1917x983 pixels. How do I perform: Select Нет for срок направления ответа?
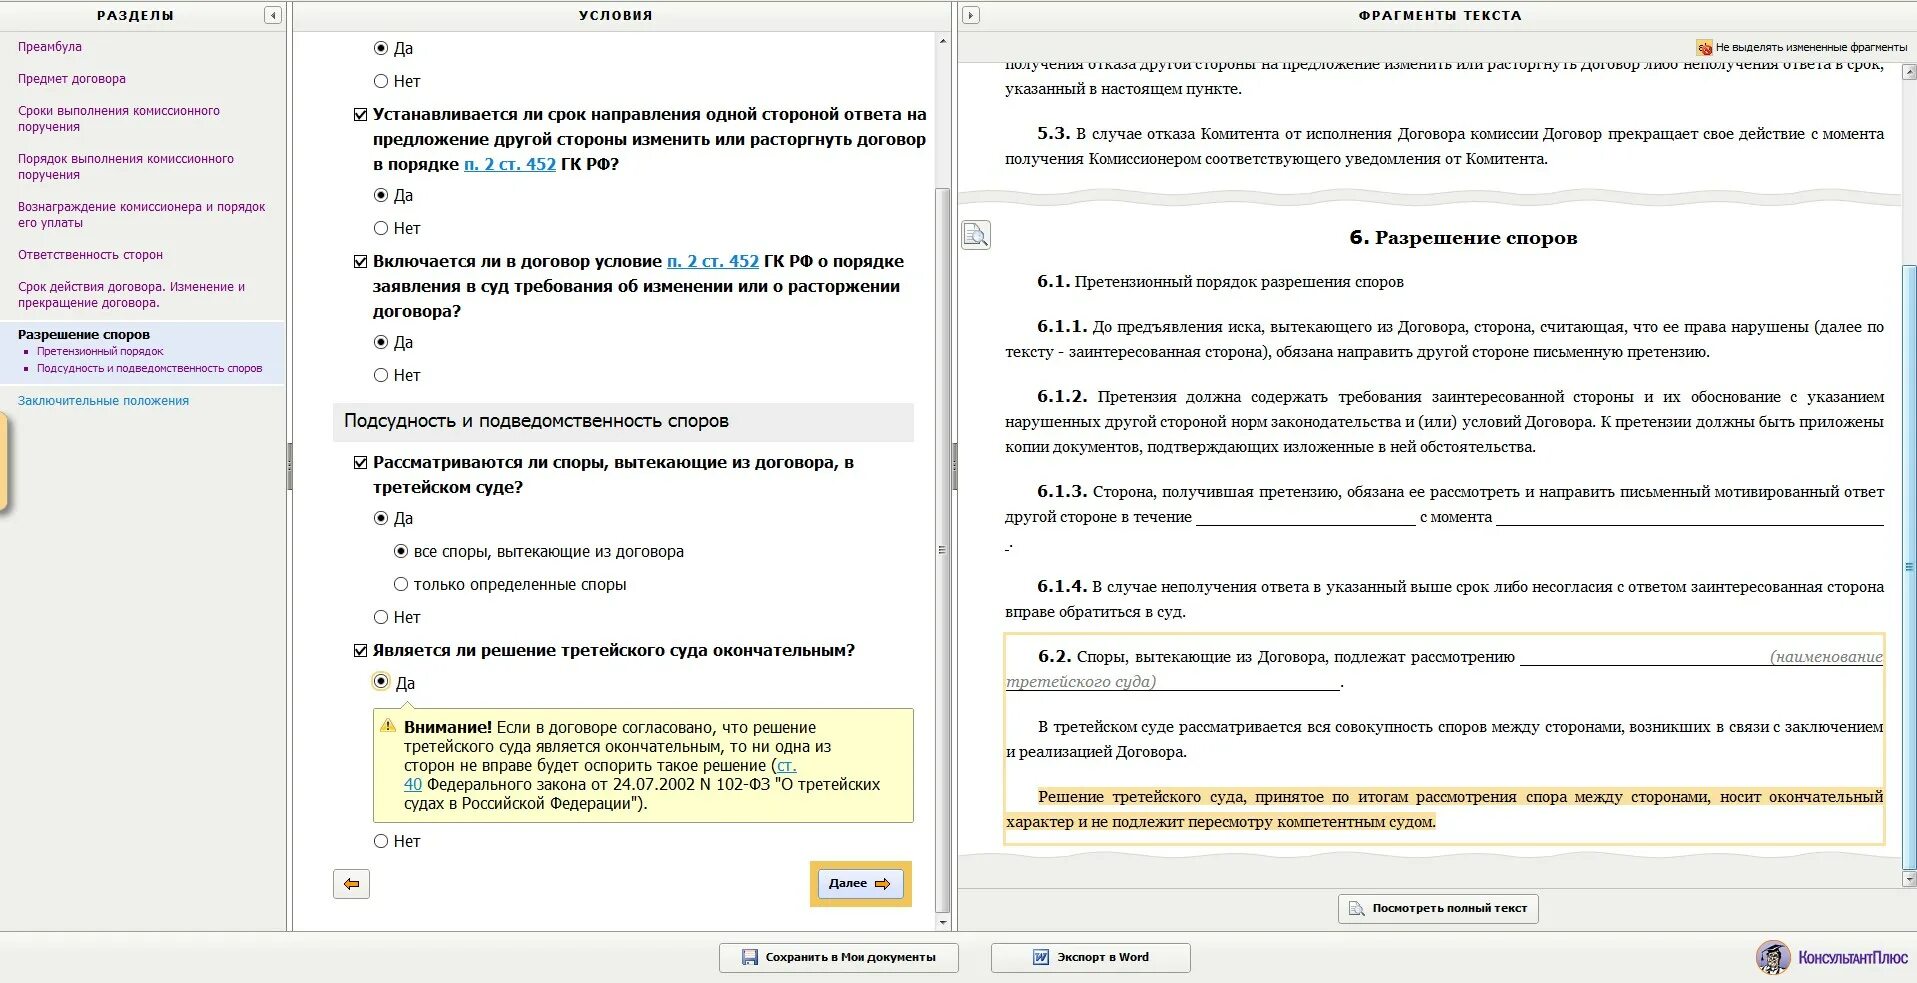pos(381,228)
